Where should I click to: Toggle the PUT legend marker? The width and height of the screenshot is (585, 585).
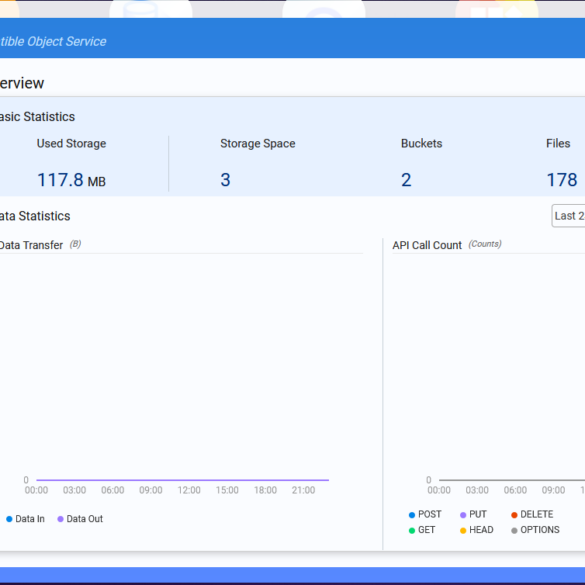pyautogui.click(x=463, y=515)
